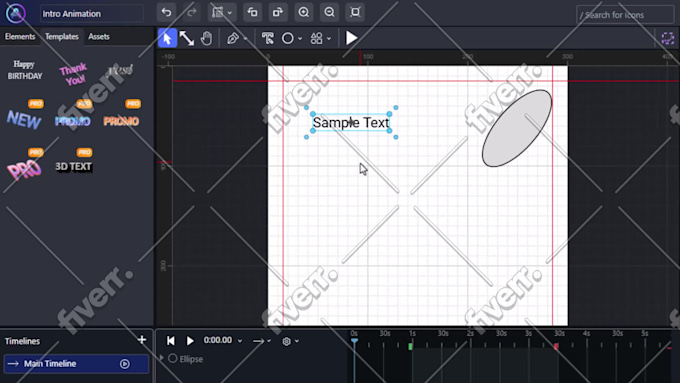Zoom out of the canvas

click(x=329, y=12)
